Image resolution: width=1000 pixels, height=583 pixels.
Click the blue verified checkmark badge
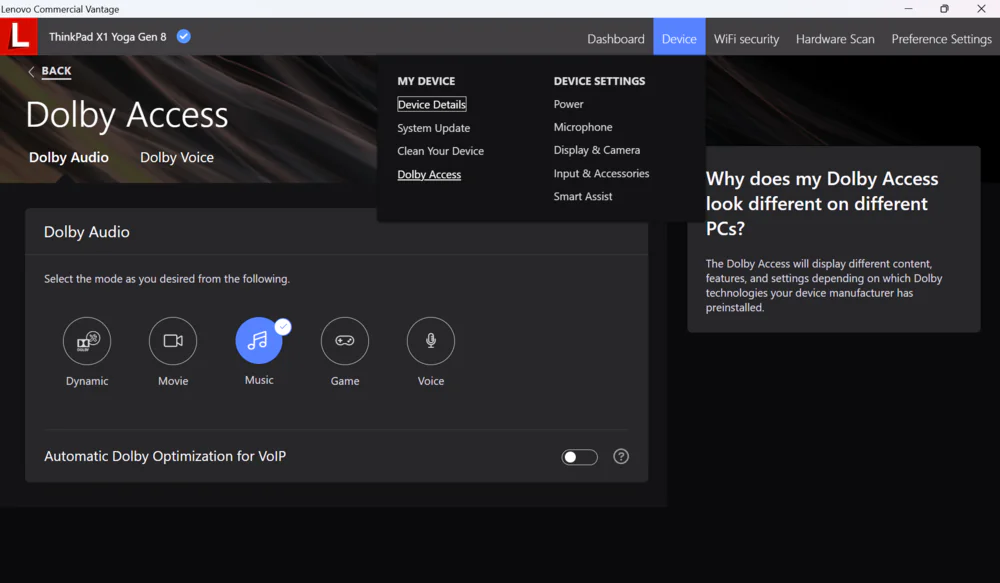click(x=184, y=36)
